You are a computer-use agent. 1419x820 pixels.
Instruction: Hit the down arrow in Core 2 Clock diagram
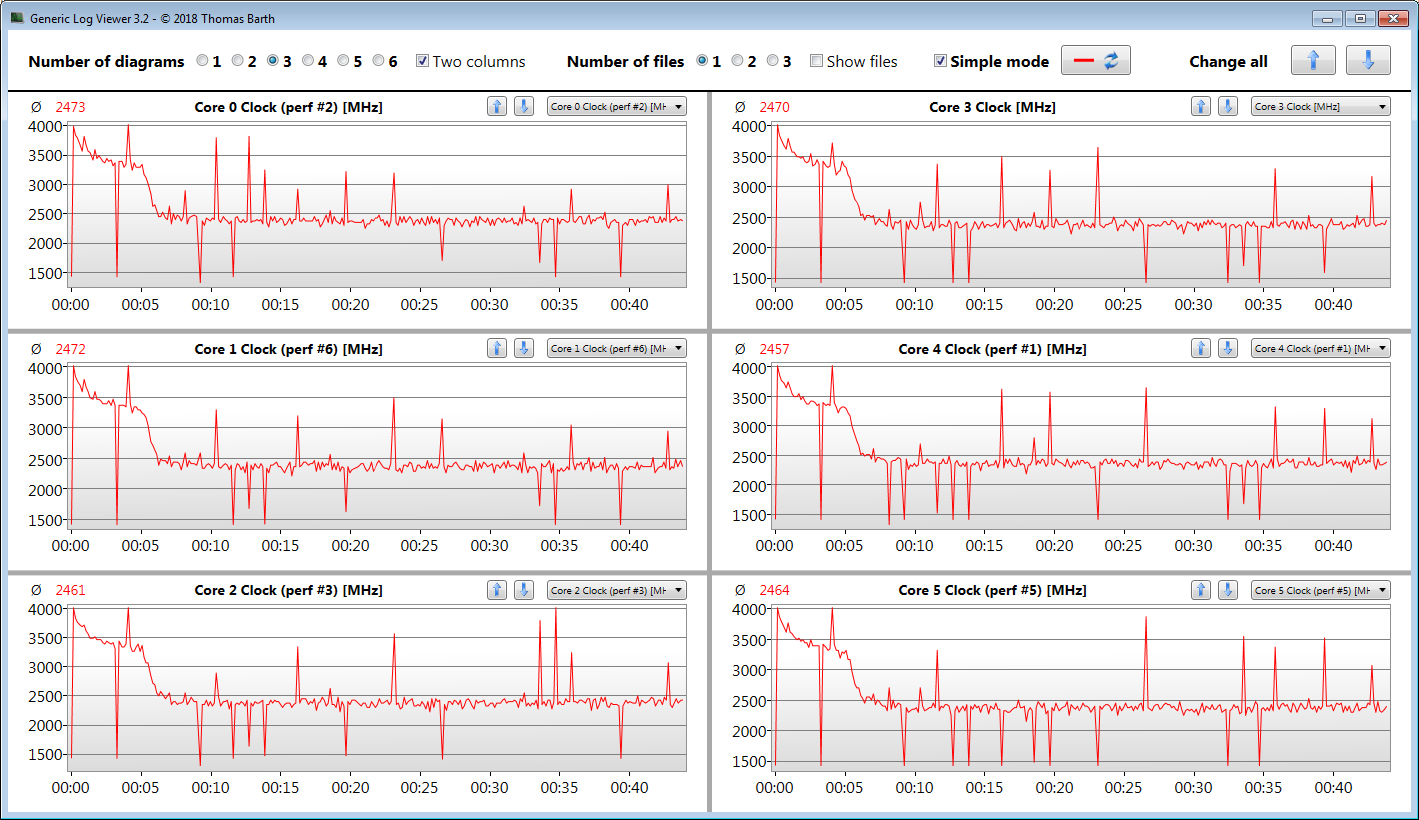point(523,590)
